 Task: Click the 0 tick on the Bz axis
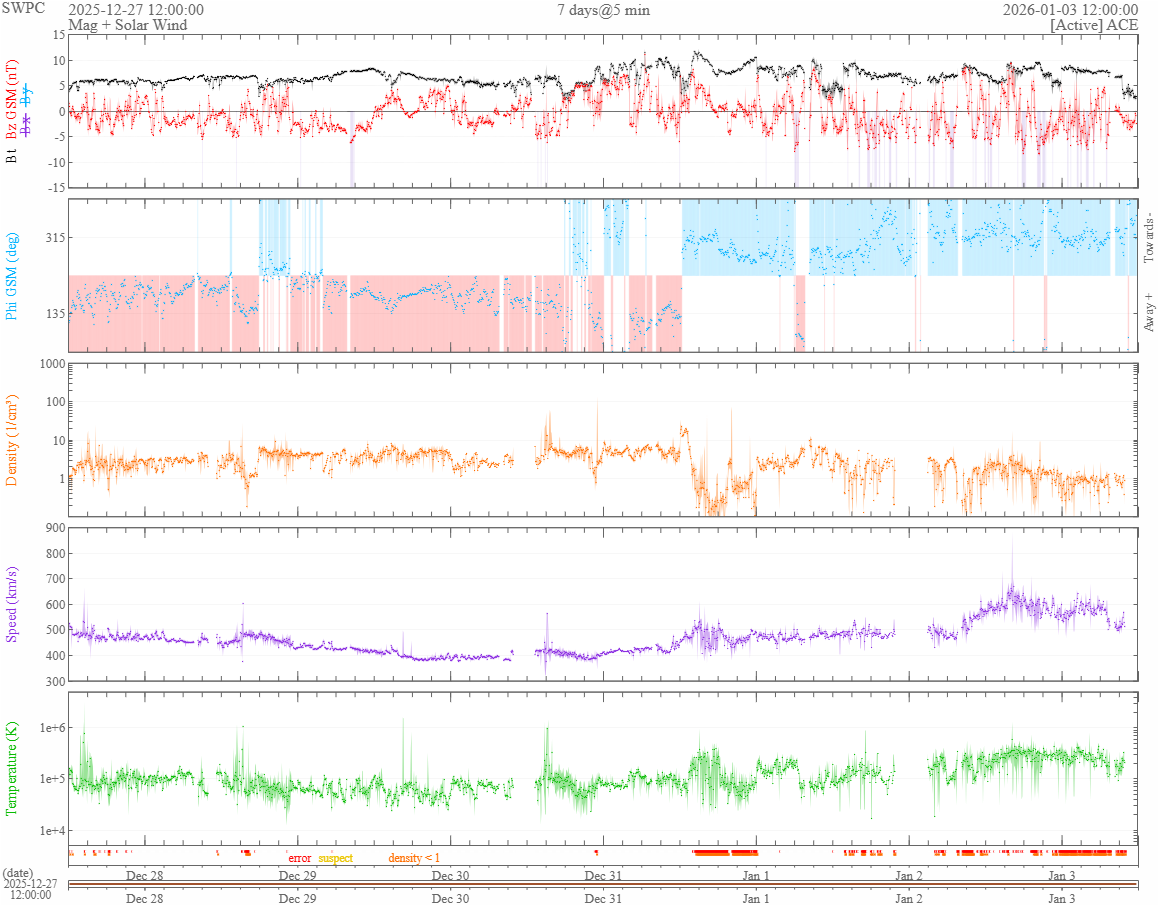pos(62,112)
